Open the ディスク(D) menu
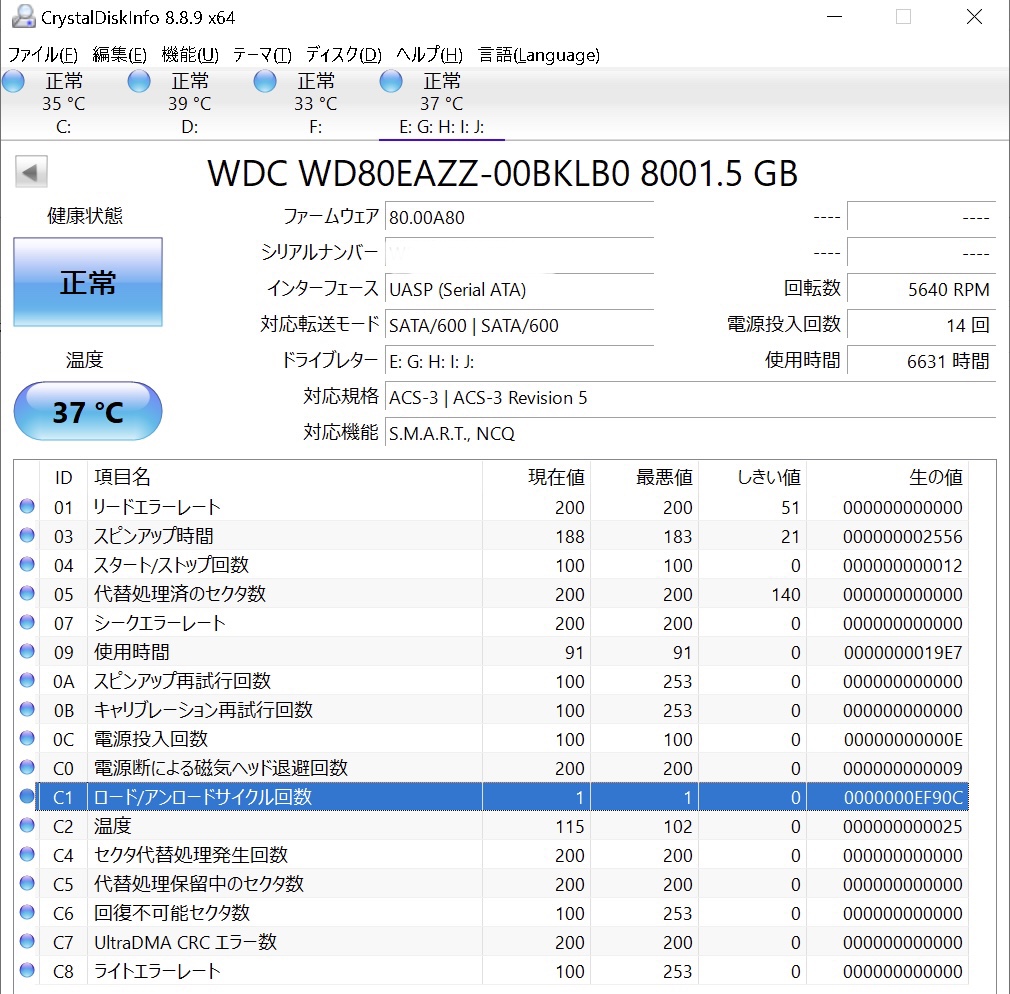 (x=343, y=55)
